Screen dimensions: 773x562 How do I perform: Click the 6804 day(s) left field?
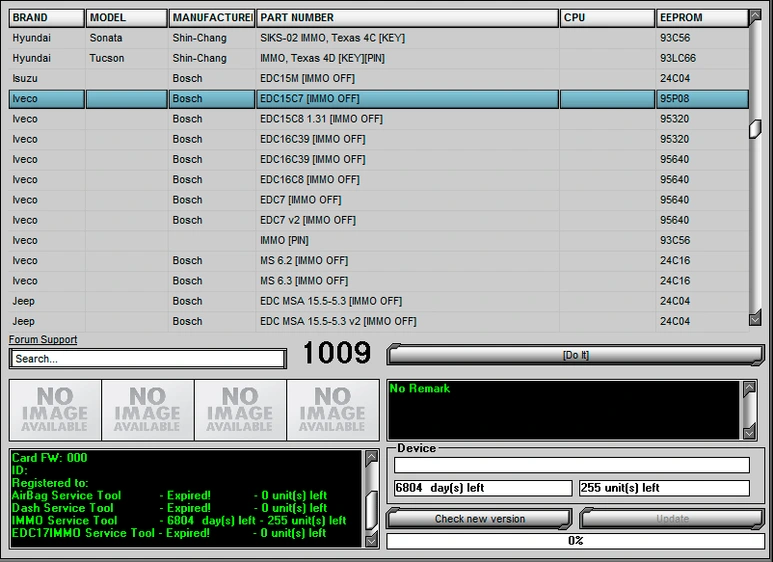tap(483, 488)
